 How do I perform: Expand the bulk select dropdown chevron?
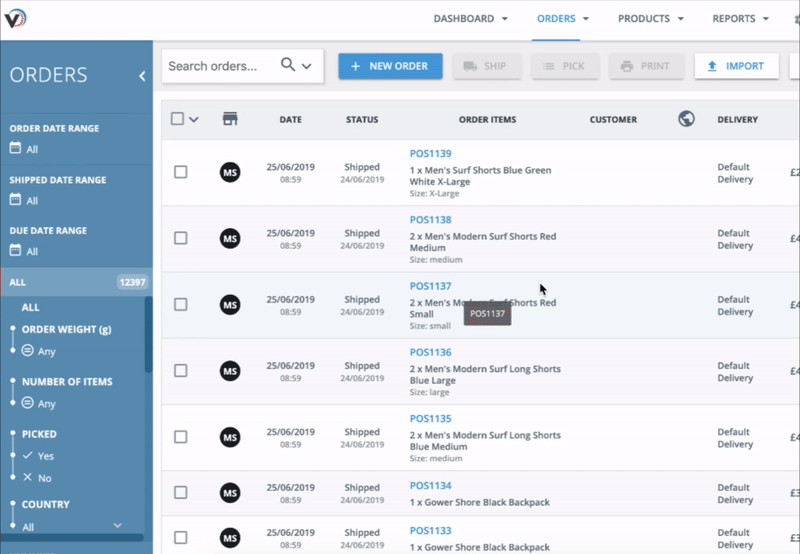[x=194, y=119]
